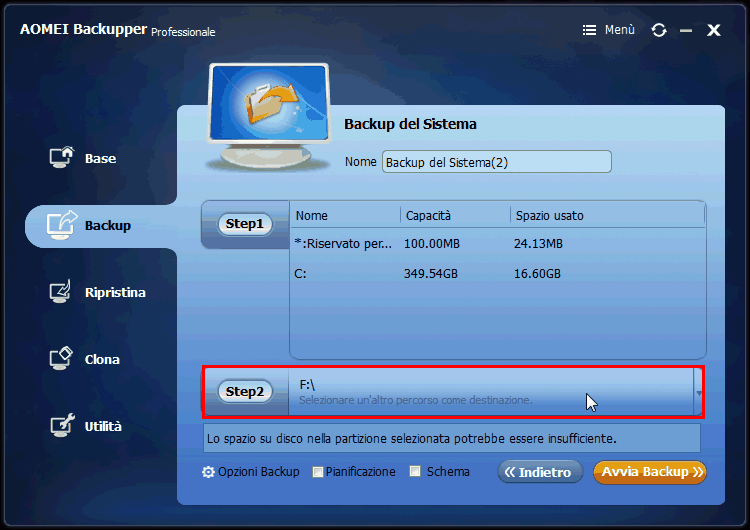Click the 'Professionale' edition label
The image size is (750, 530).
pyautogui.click(x=183, y=32)
